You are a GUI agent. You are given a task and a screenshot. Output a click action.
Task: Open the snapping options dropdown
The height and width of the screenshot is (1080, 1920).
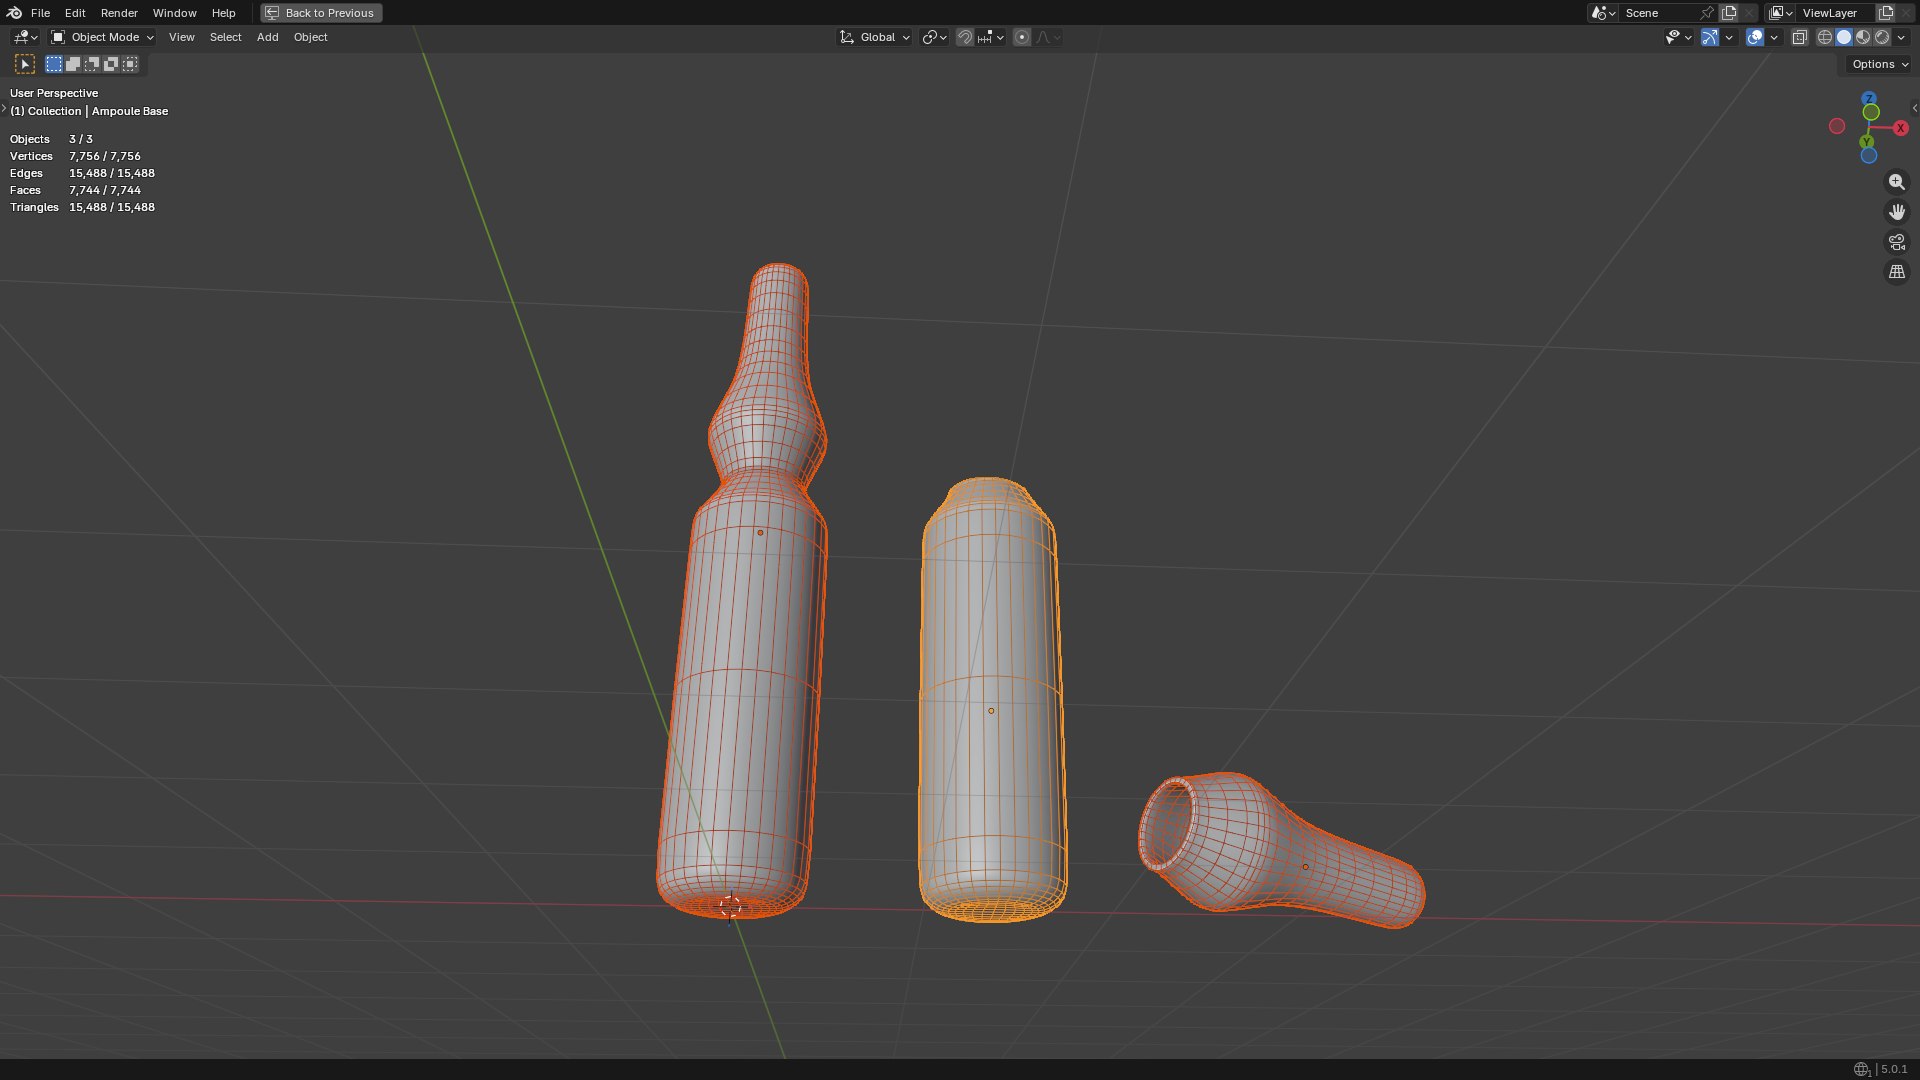(x=991, y=37)
